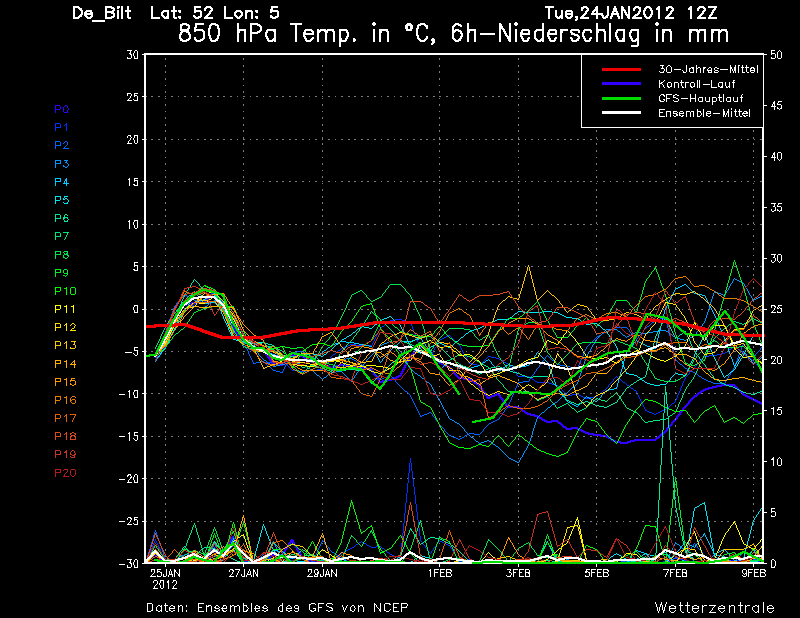Viewport: 800px width, 618px height.
Task: Click the 5FEB date axis label
Action: (x=597, y=574)
